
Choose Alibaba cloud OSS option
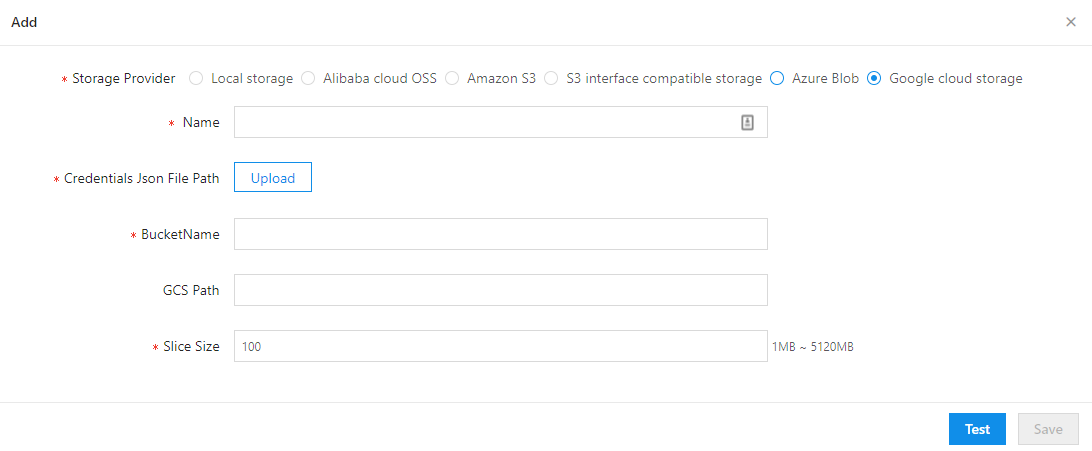coord(308,78)
